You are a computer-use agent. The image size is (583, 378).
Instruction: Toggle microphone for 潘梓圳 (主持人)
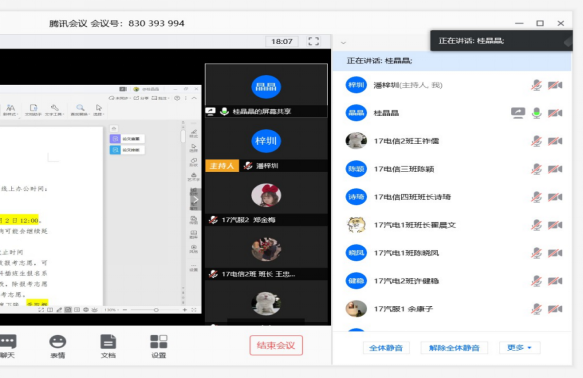point(536,85)
